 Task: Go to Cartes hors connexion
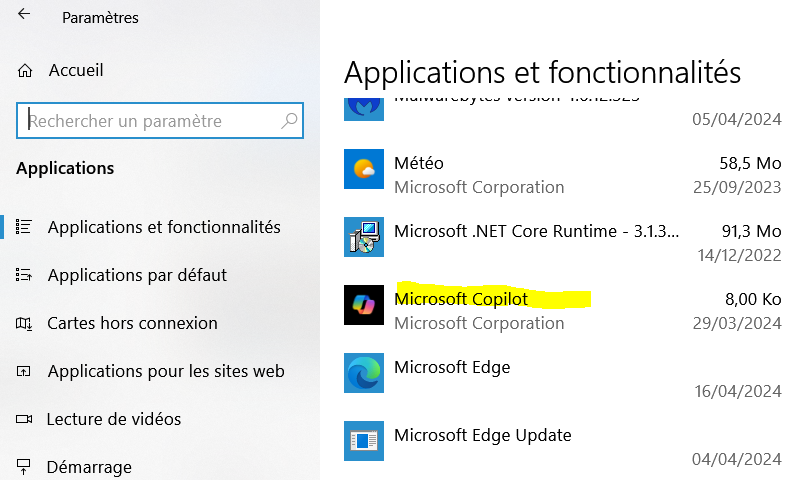click(x=132, y=323)
